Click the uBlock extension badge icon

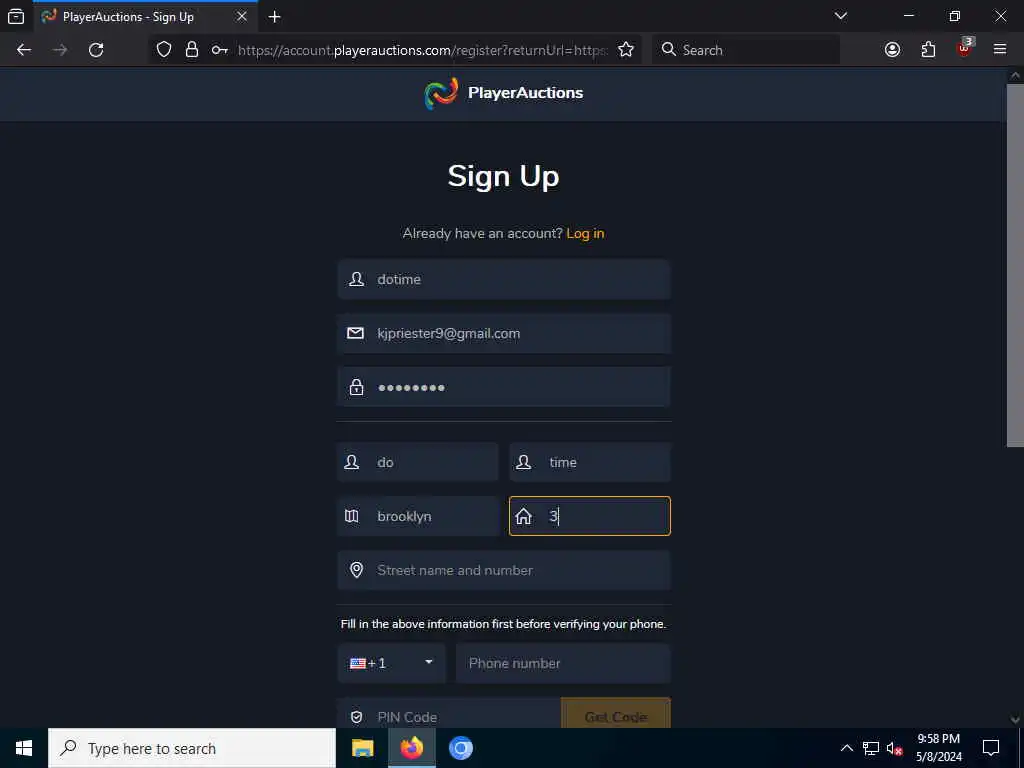point(965,48)
